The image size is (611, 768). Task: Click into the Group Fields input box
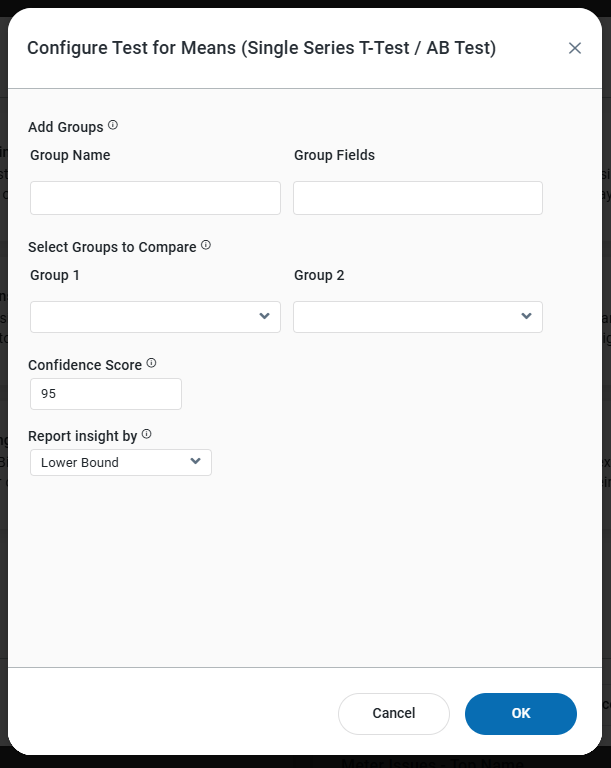tap(418, 198)
